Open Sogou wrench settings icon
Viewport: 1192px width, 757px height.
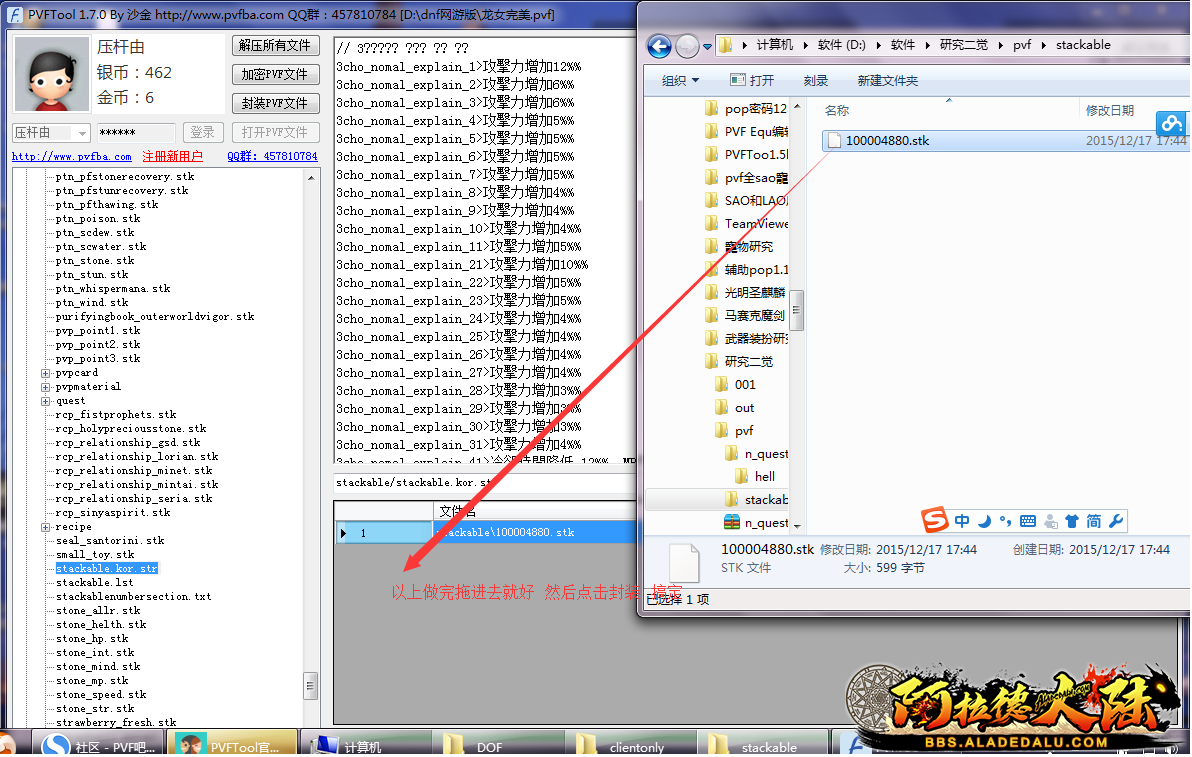coord(1116,521)
